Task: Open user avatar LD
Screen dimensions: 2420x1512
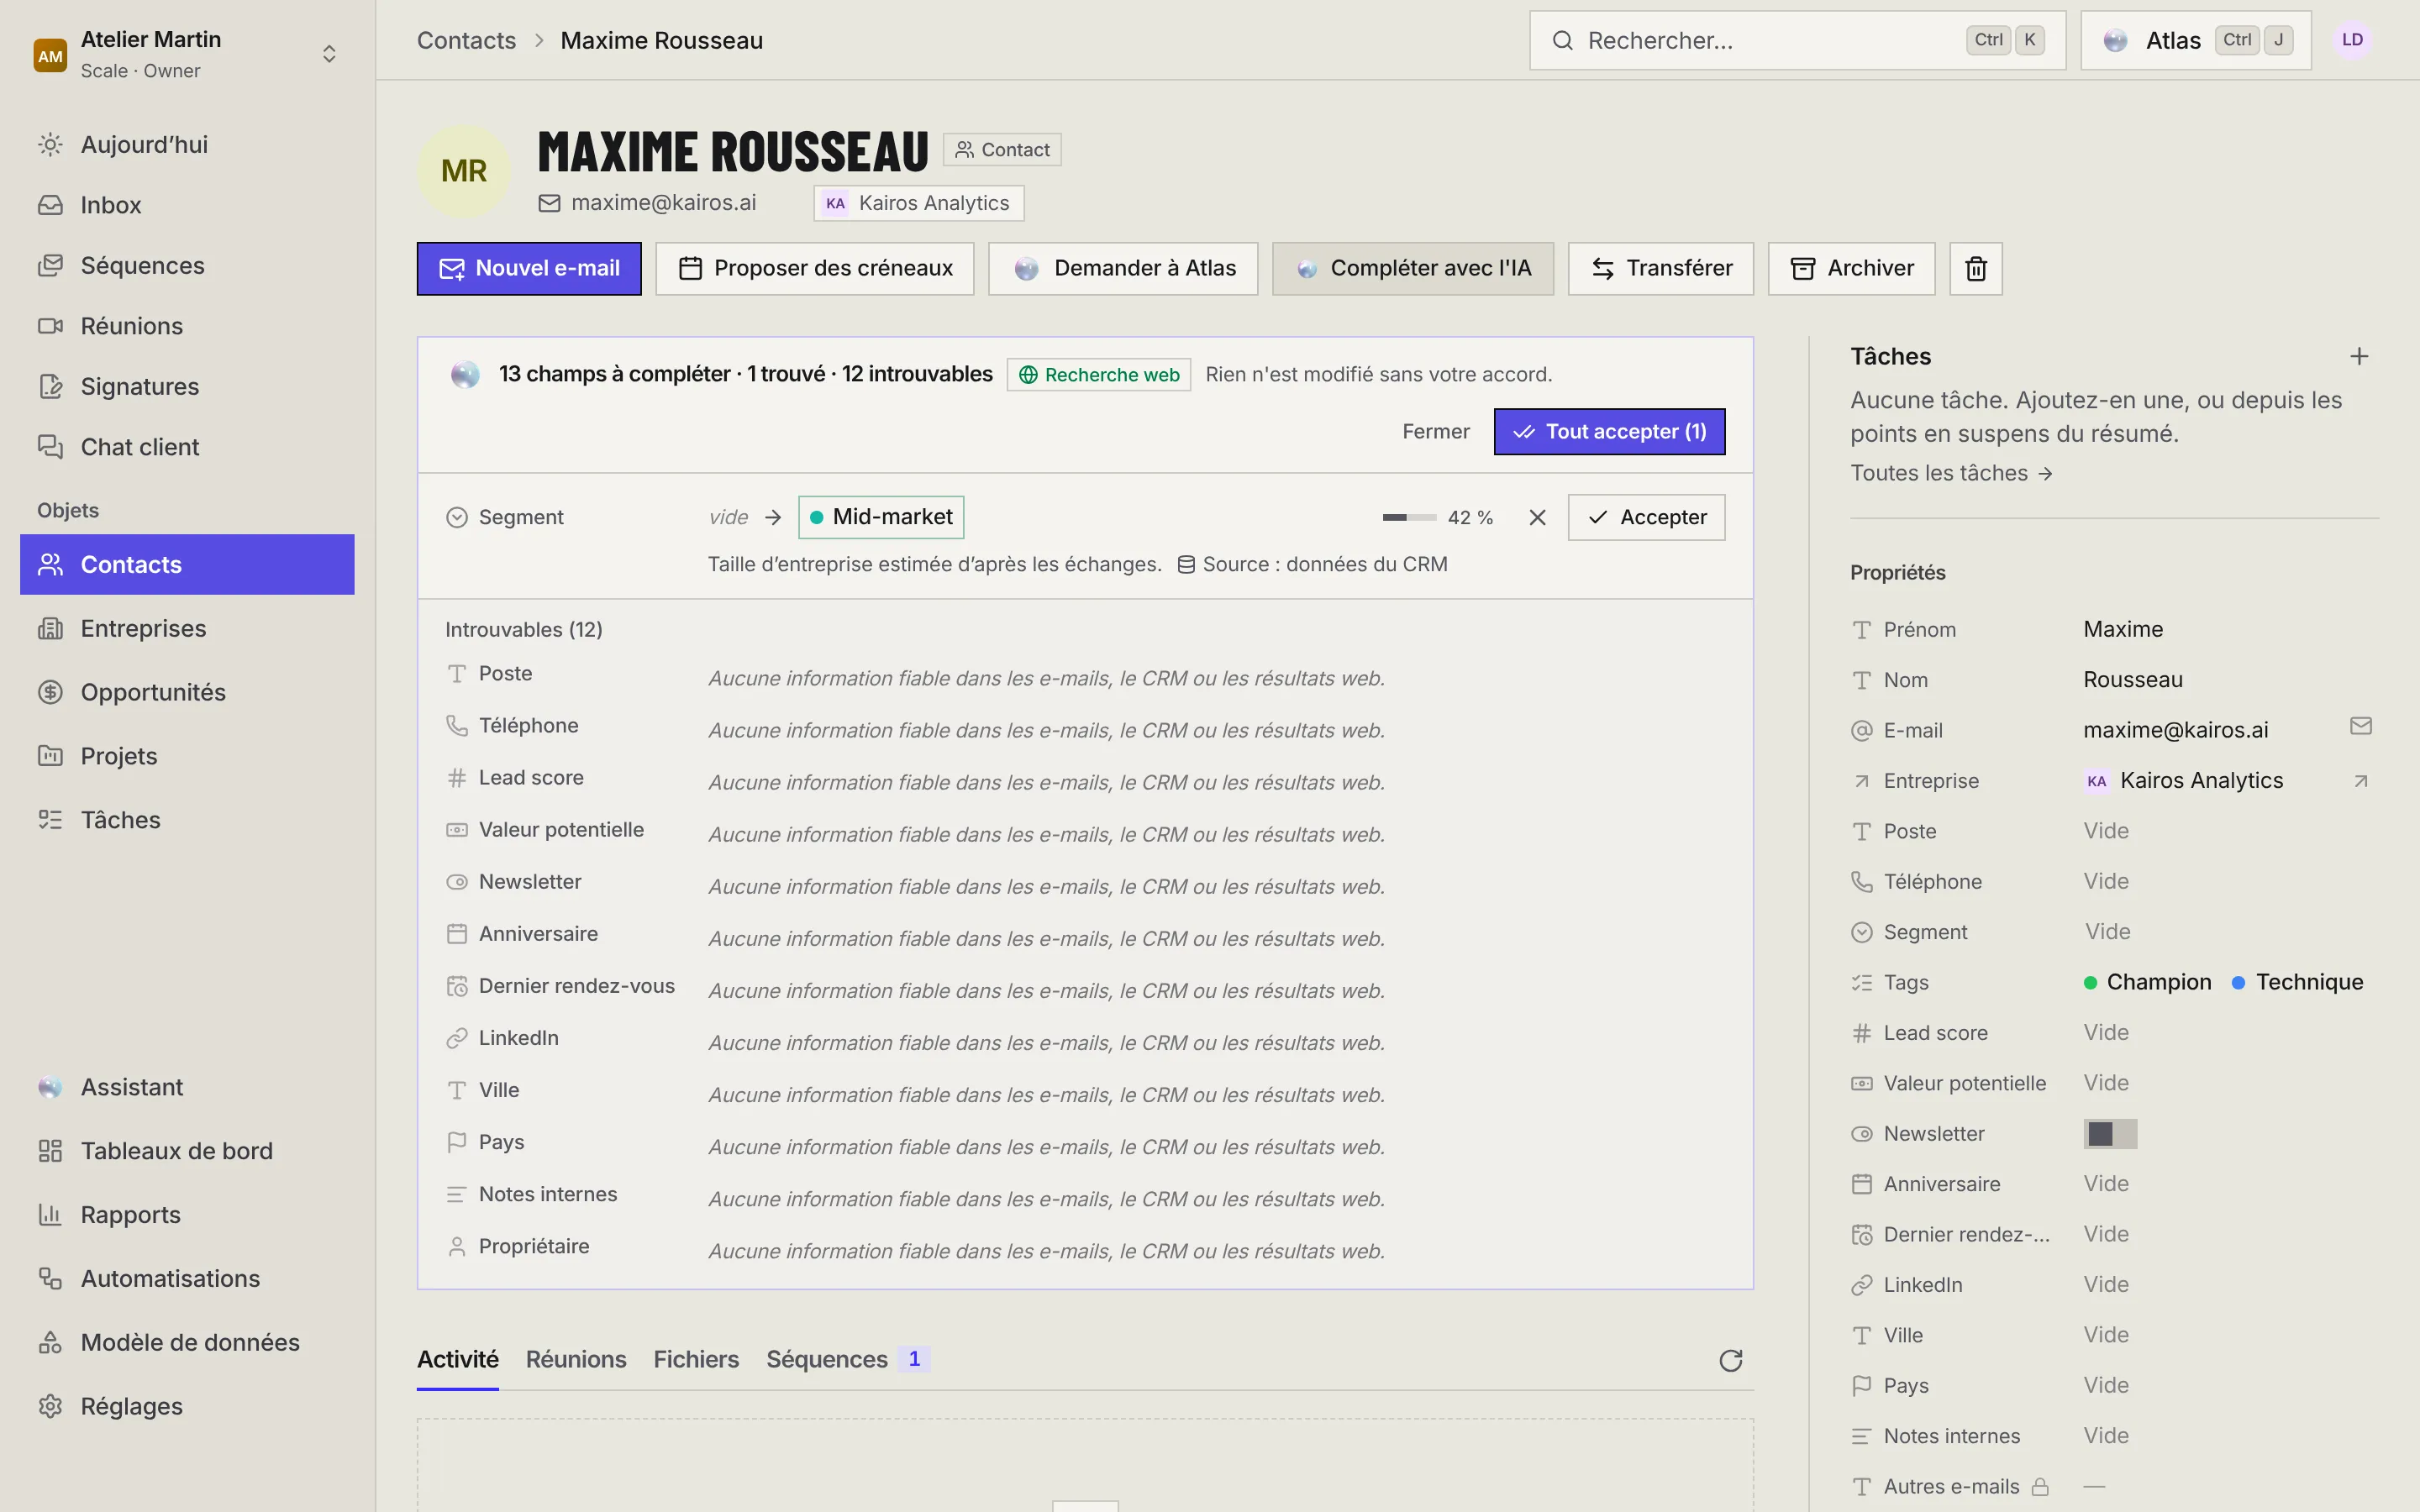Action: (2352, 40)
